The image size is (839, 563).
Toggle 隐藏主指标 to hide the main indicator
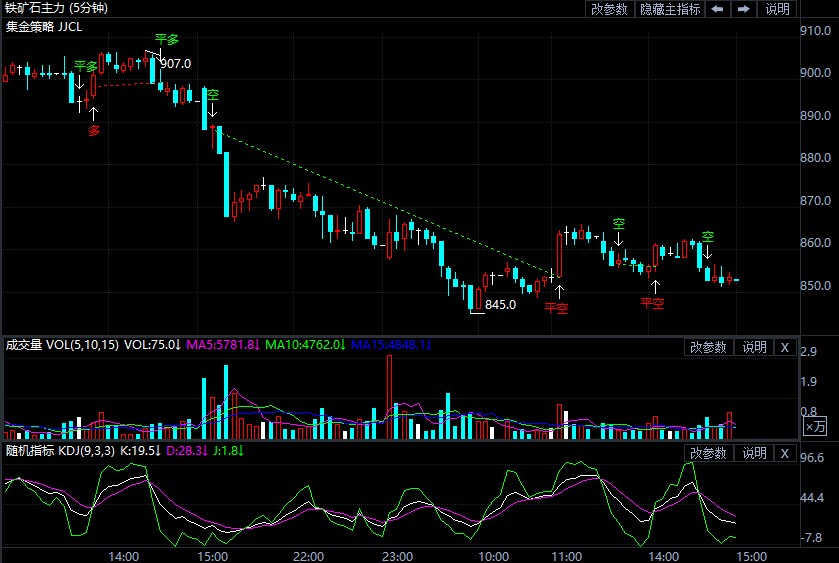coord(670,9)
